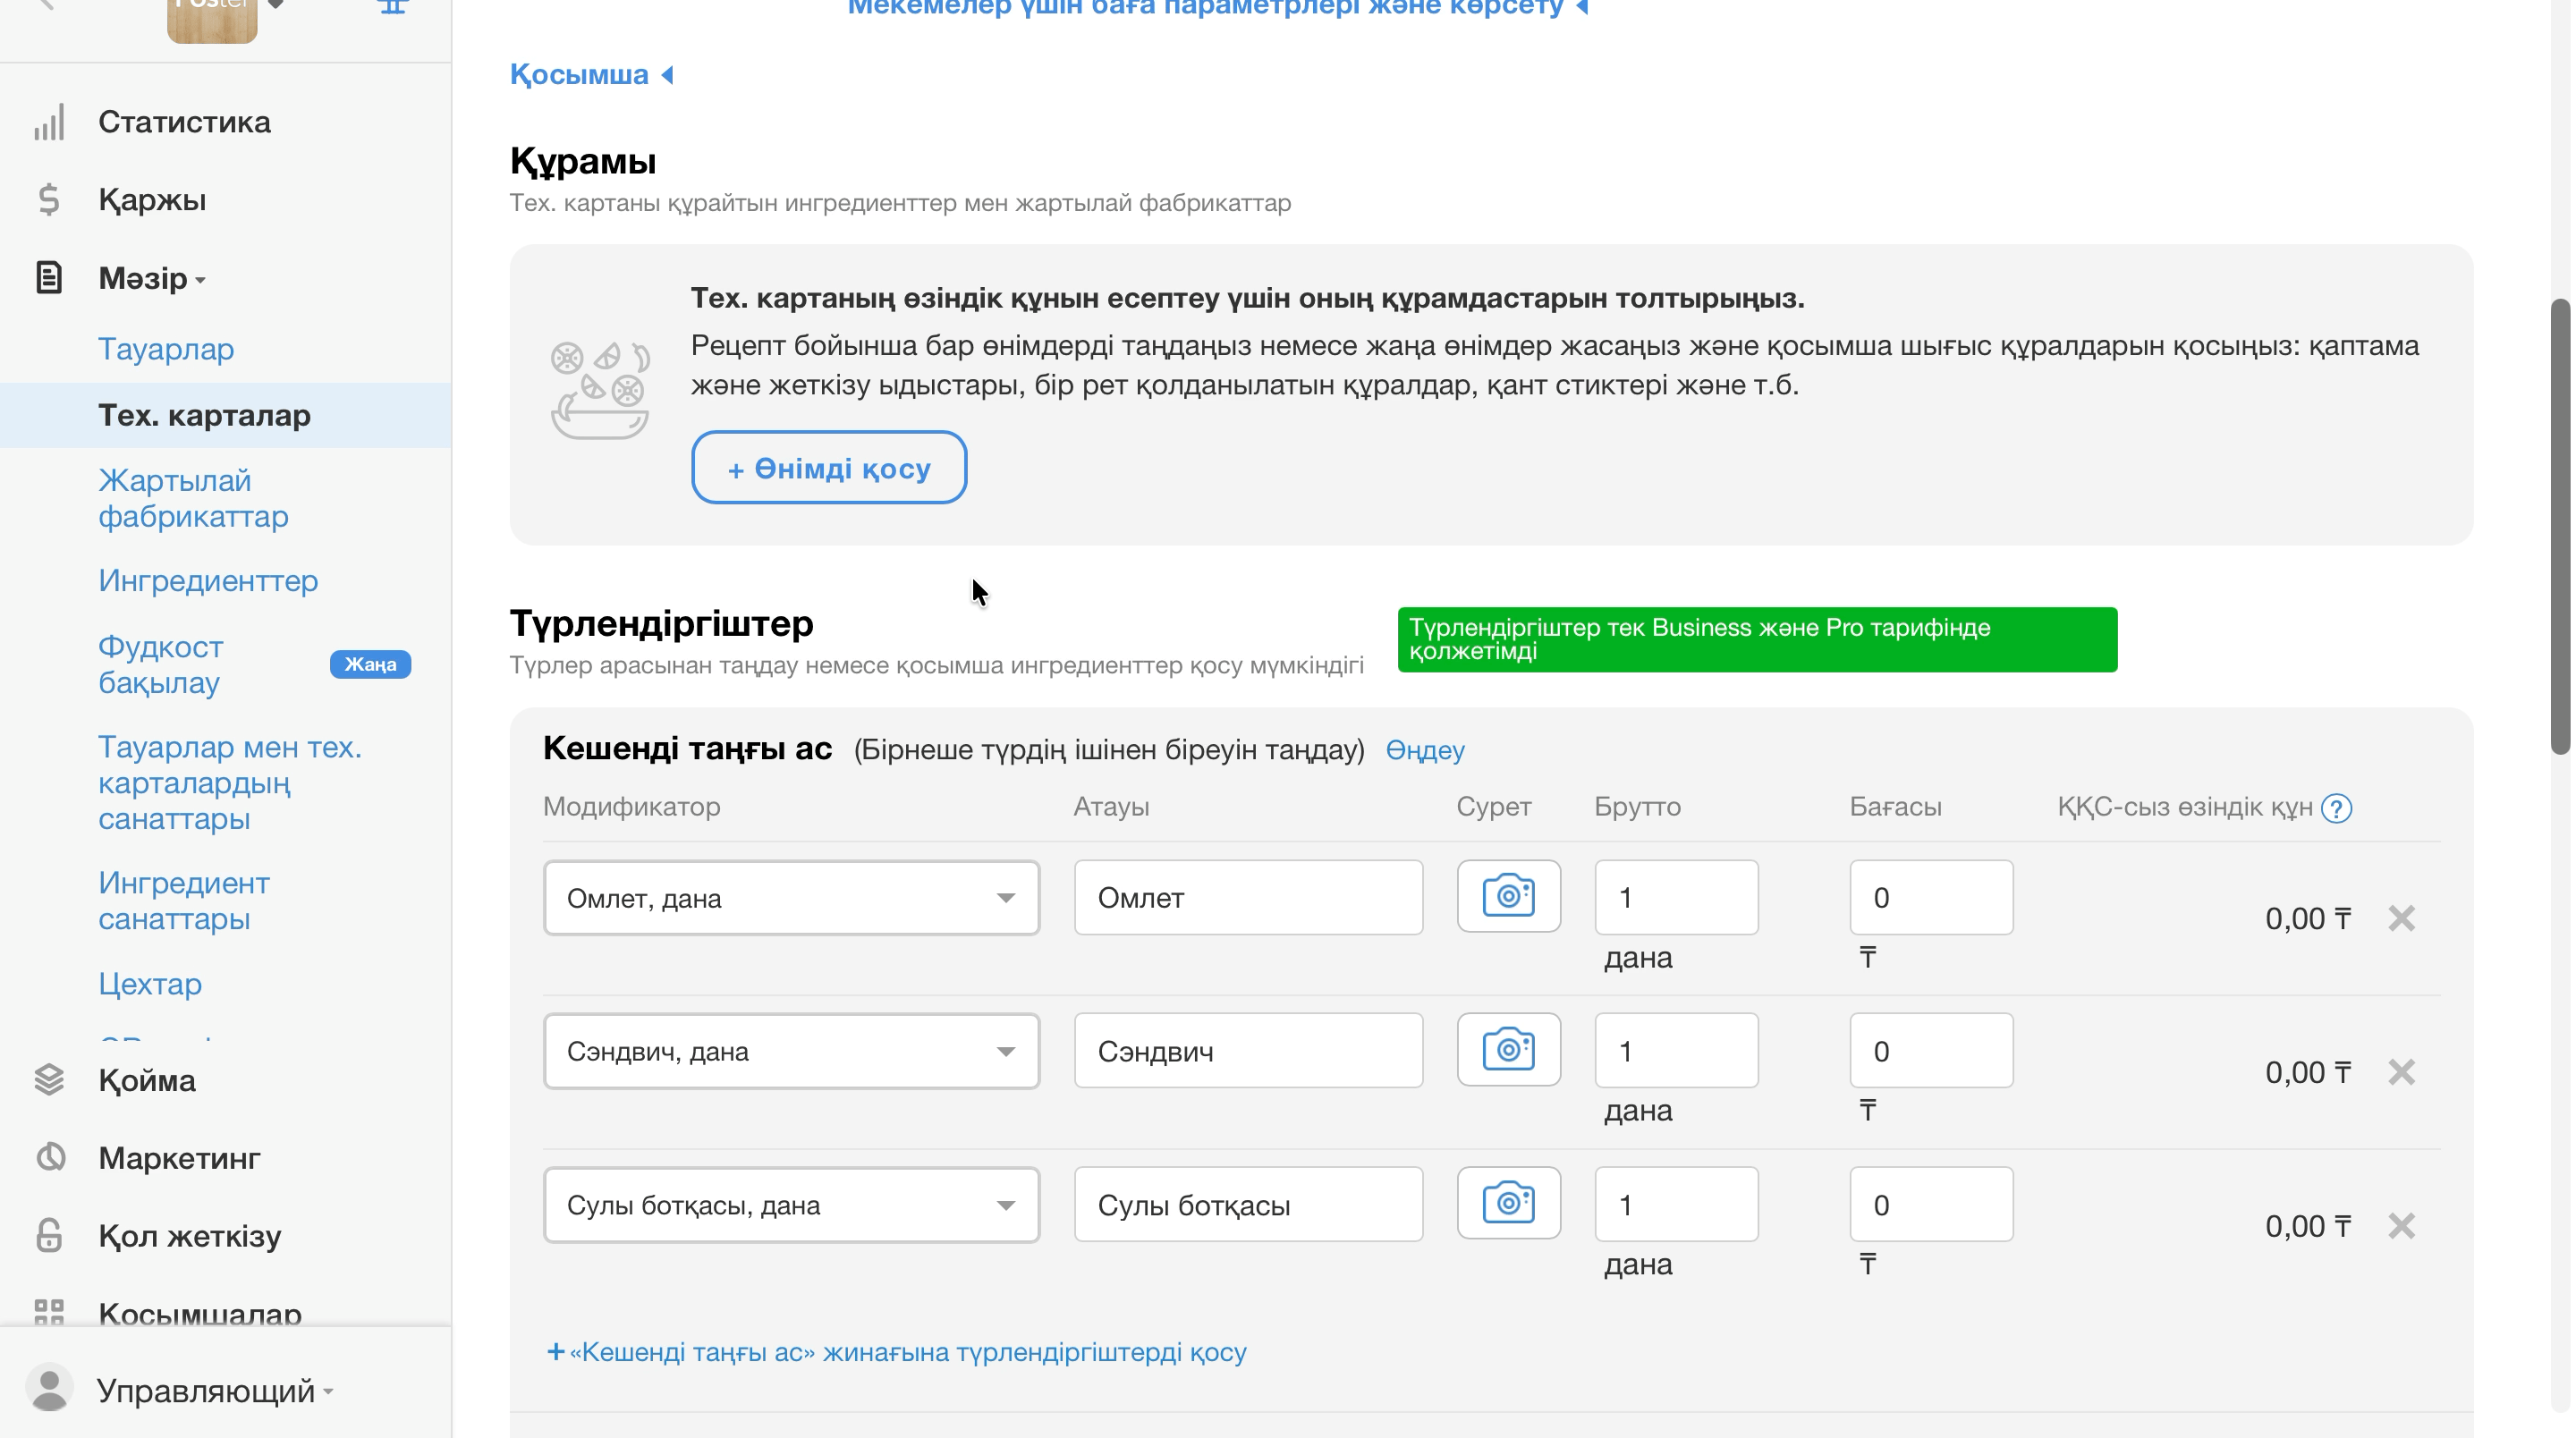Screen dimensions: 2576x1438
Task: Open Ингредиент санаттары page
Action: pos(184,900)
